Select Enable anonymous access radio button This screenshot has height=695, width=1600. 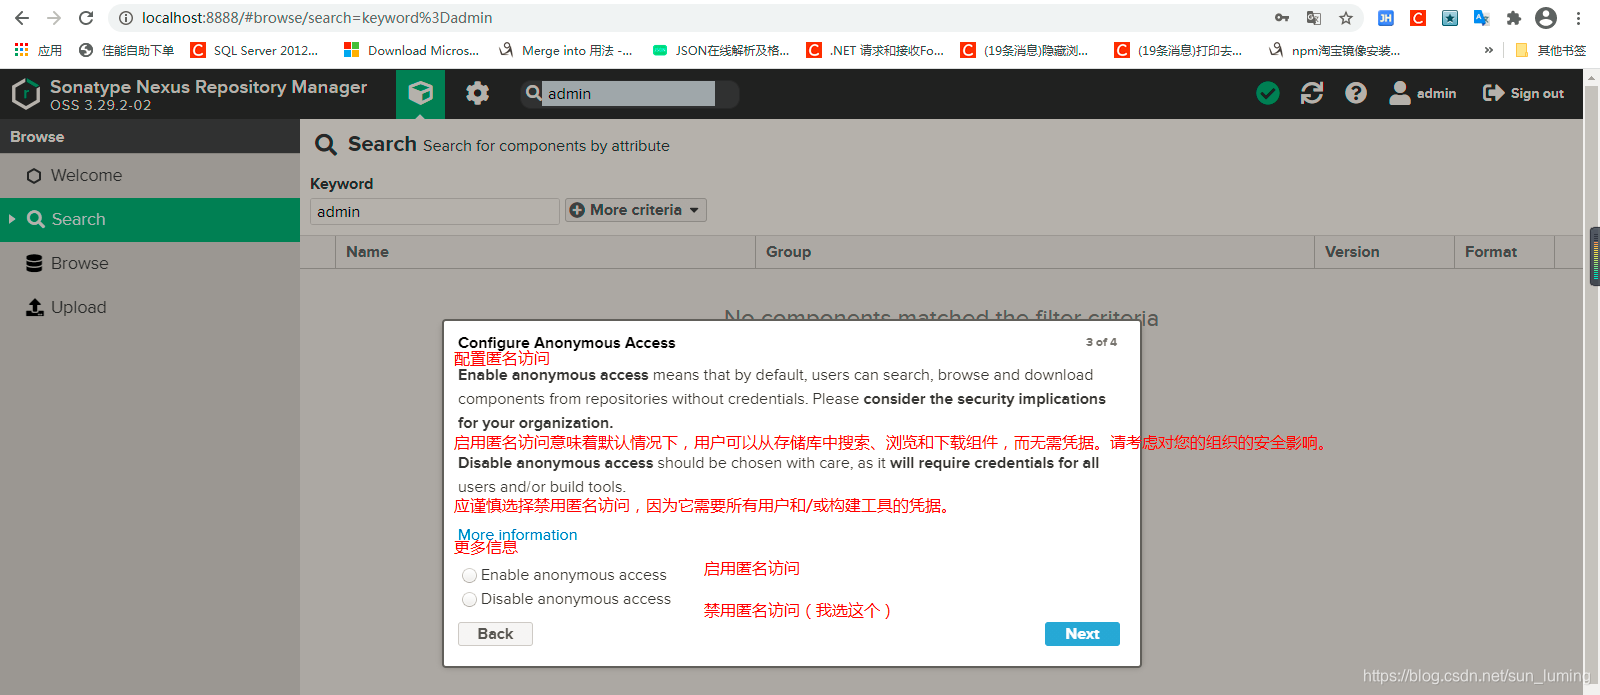point(470,576)
